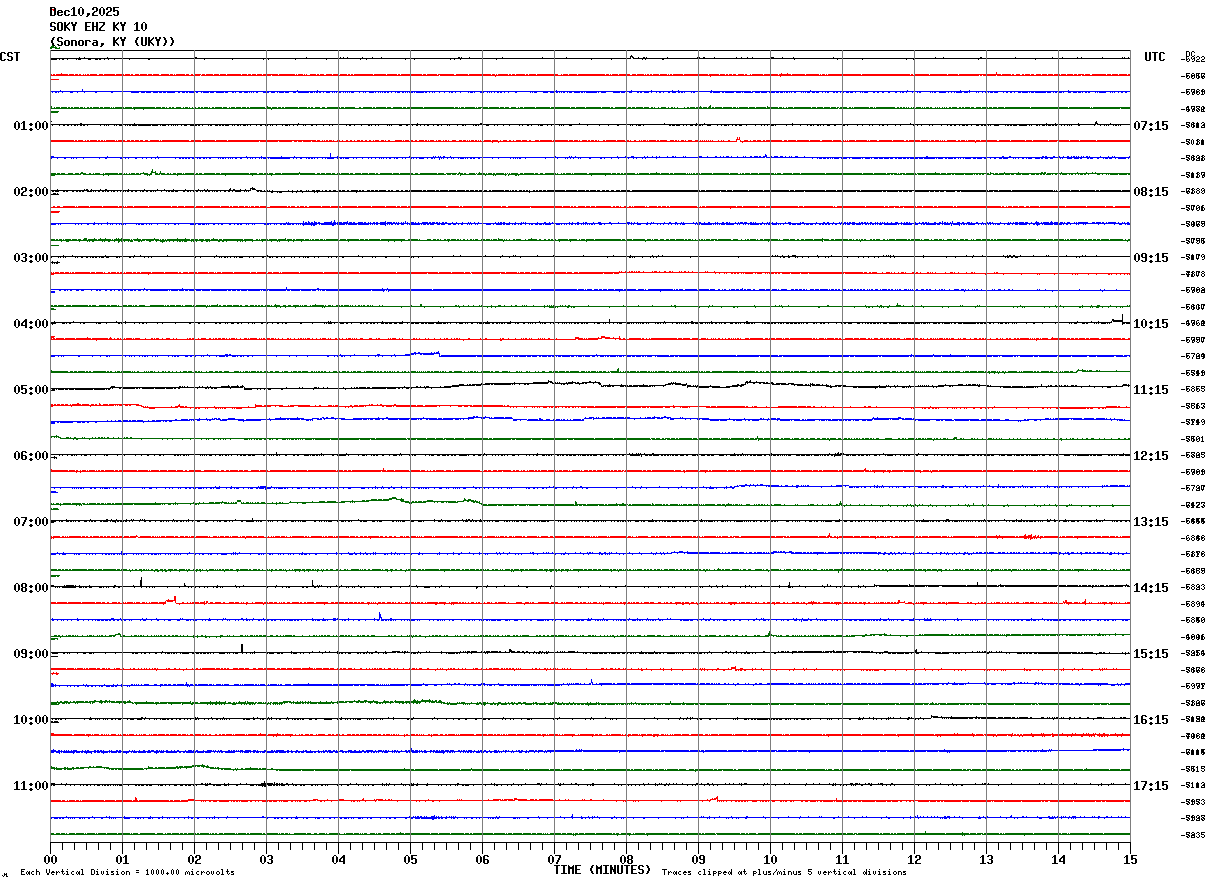1210x886 pixels.
Task: Click minute tick 02 on time axis
Action: [194, 859]
